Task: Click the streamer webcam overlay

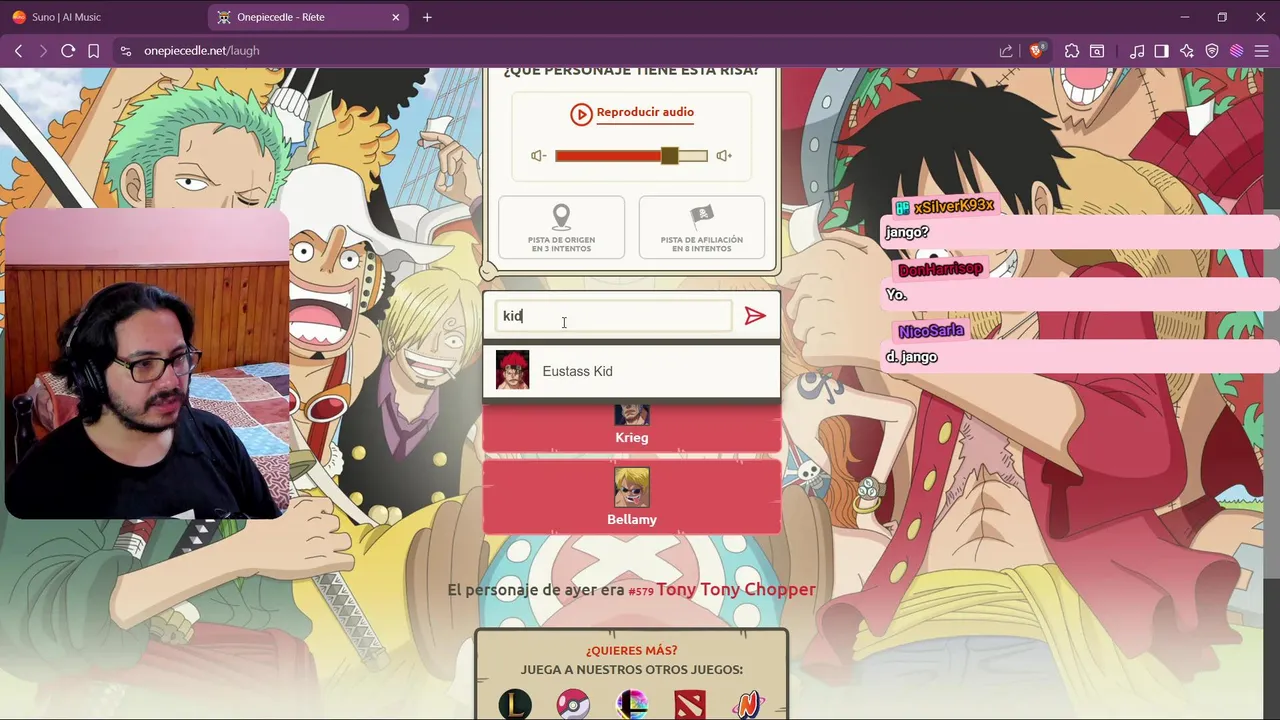Action: [x=146, y=364]
